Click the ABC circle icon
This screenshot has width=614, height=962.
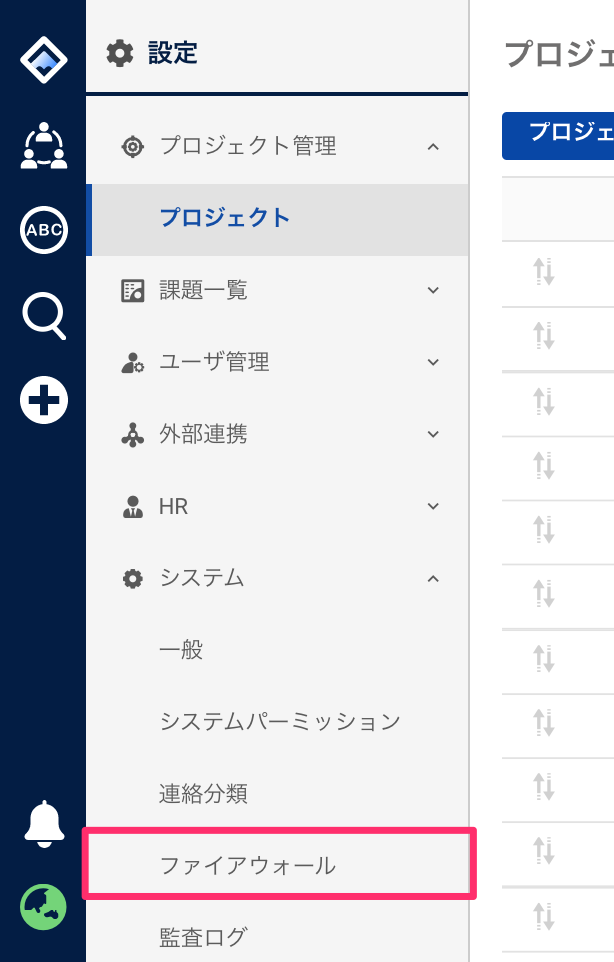coord(44,230)
